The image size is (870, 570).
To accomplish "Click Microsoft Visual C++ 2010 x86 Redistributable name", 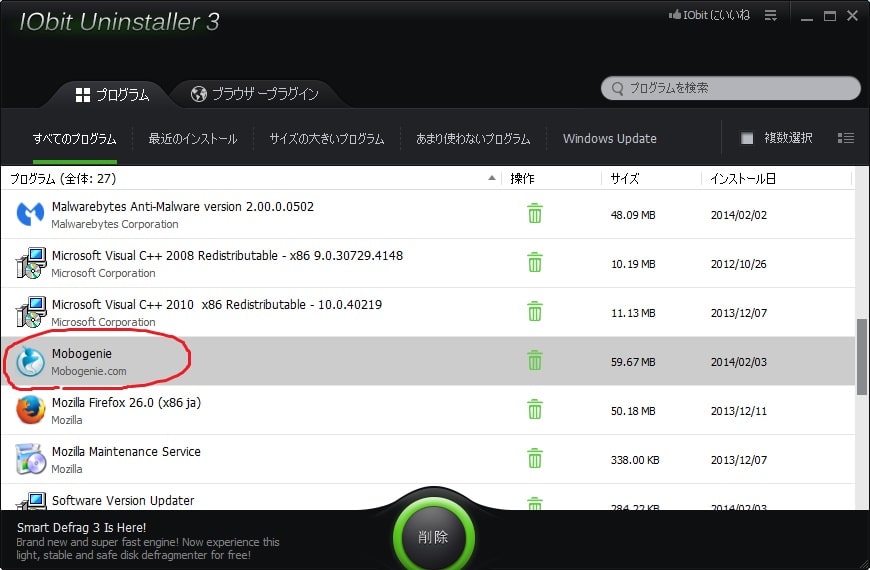I will (217, 305).
